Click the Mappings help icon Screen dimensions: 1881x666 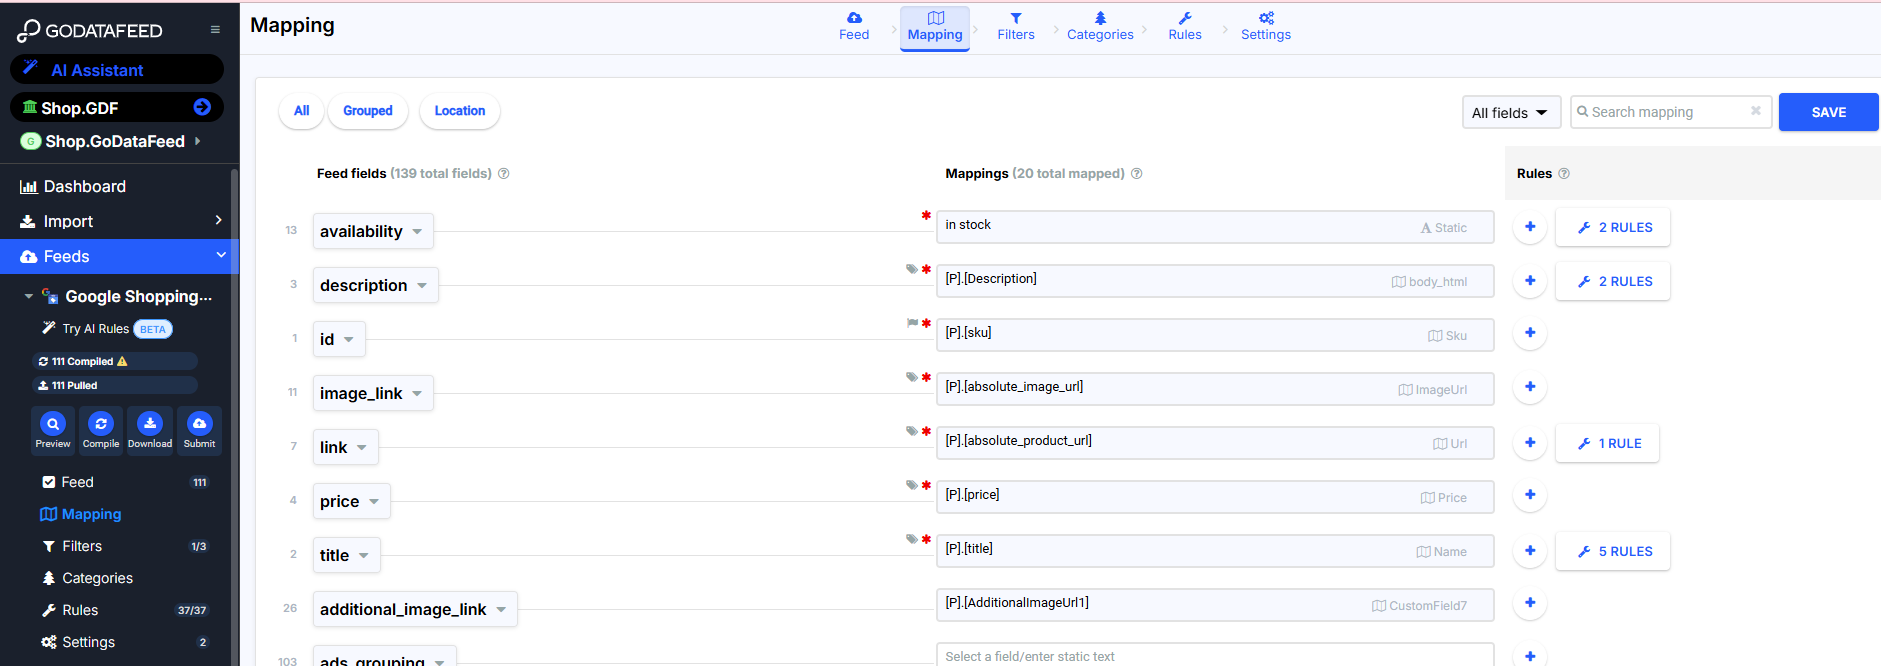[1137, 173]
